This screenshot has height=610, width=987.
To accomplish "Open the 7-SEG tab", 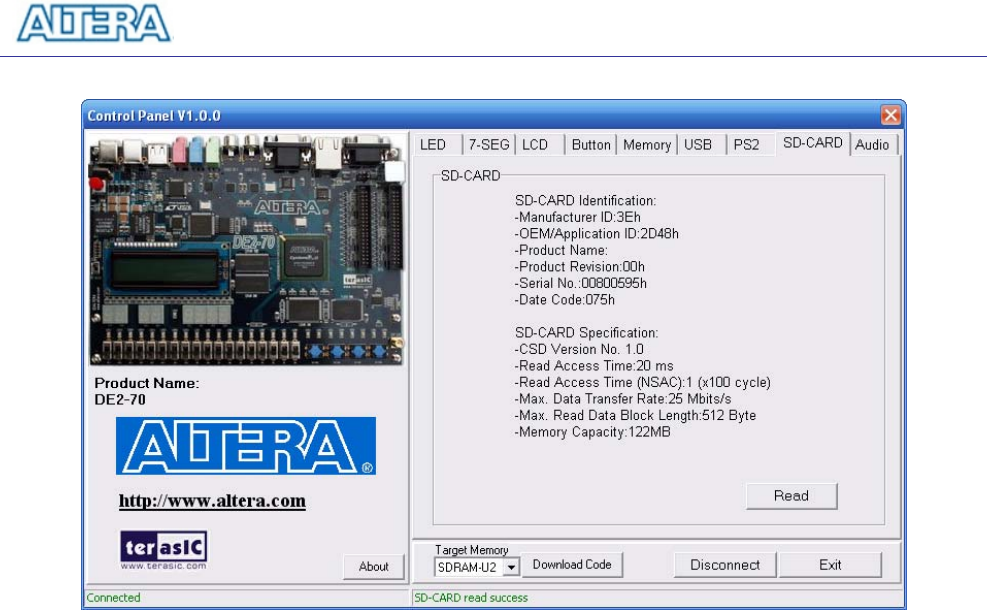I will tap(488, 145).
